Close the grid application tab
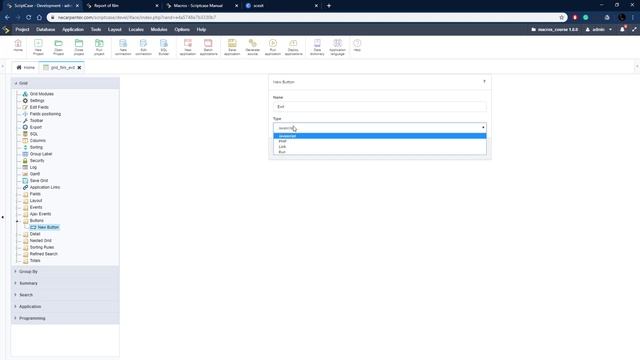 point(79,67)
